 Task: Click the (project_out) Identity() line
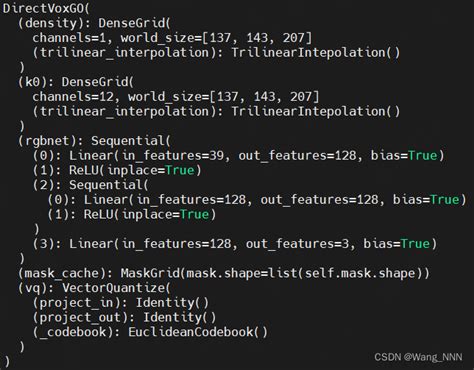[124, 317]
